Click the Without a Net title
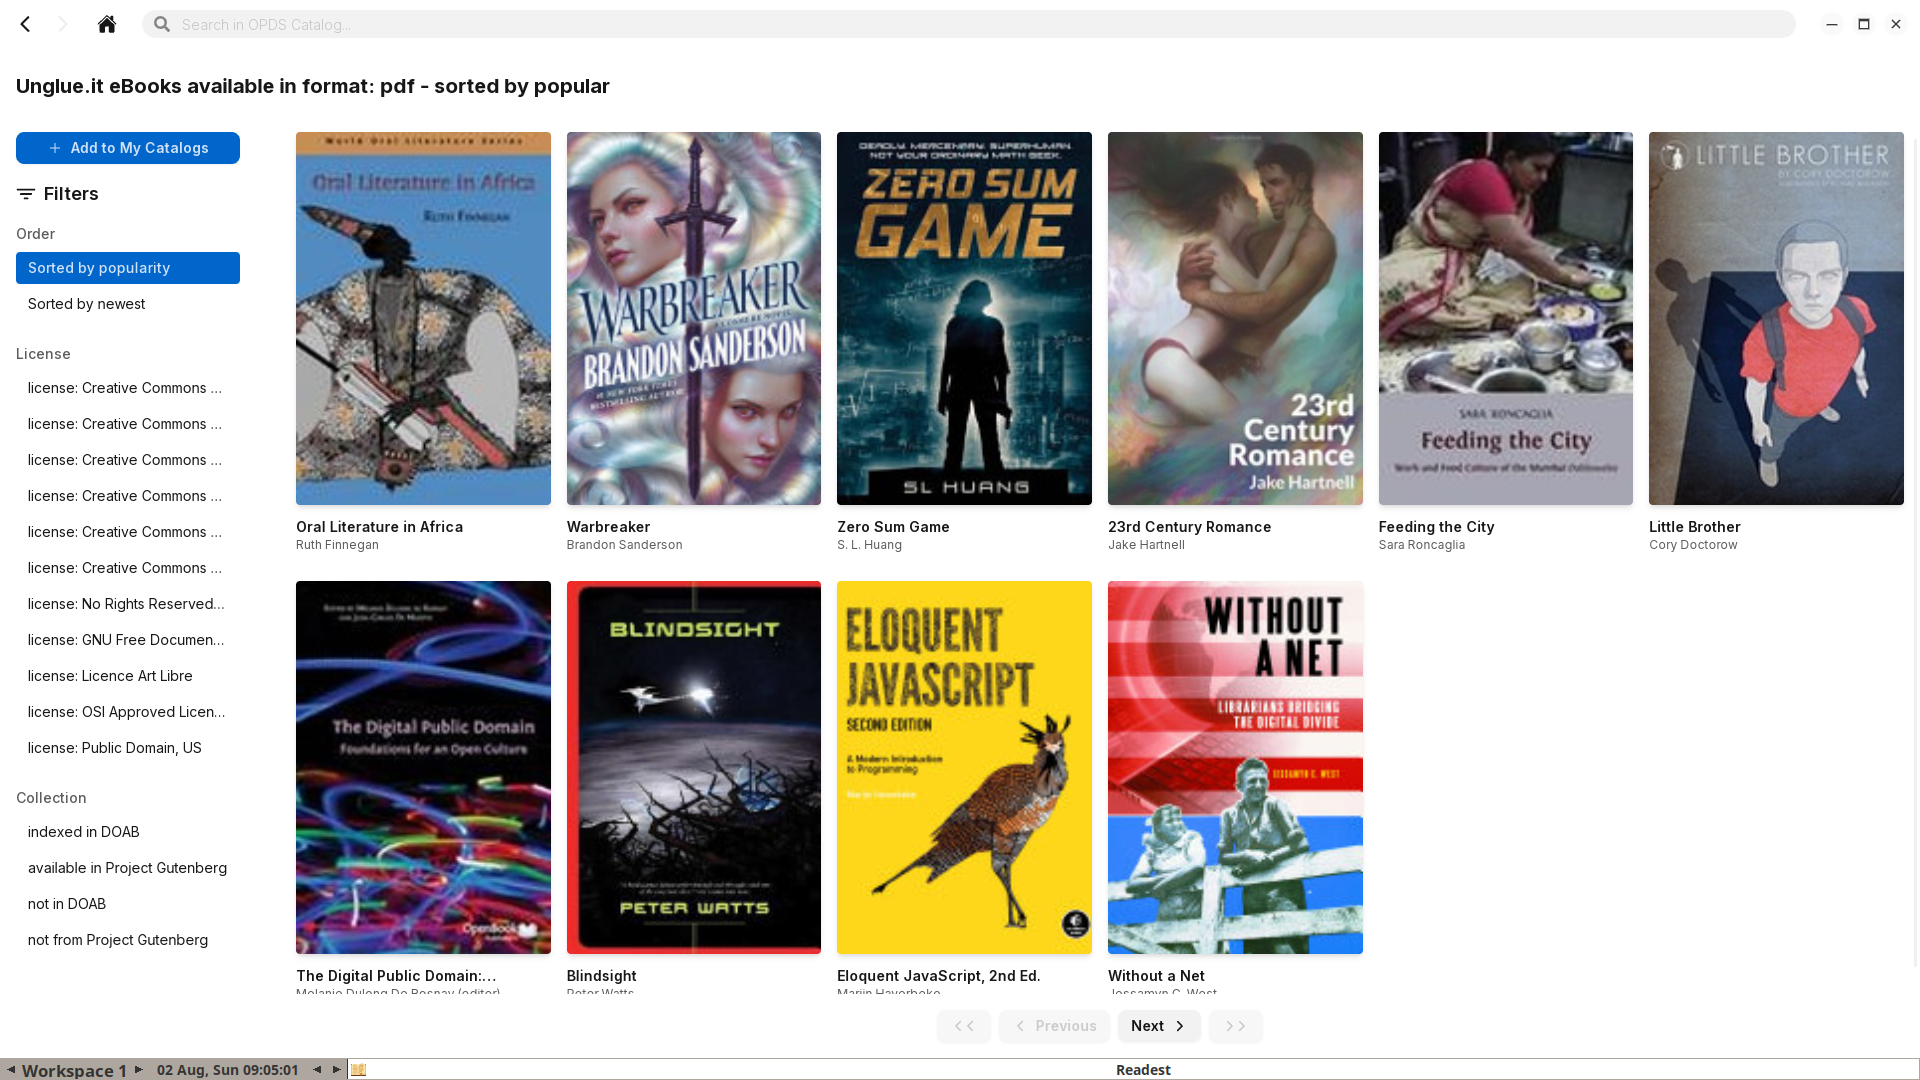The image size is (1920, 1080). (x=1156, y=976)
